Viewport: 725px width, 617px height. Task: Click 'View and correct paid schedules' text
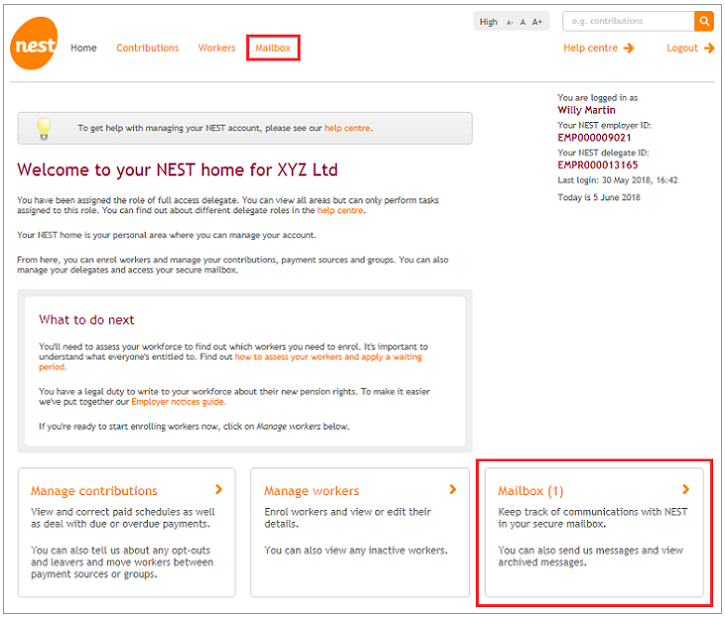click(123, 512)
